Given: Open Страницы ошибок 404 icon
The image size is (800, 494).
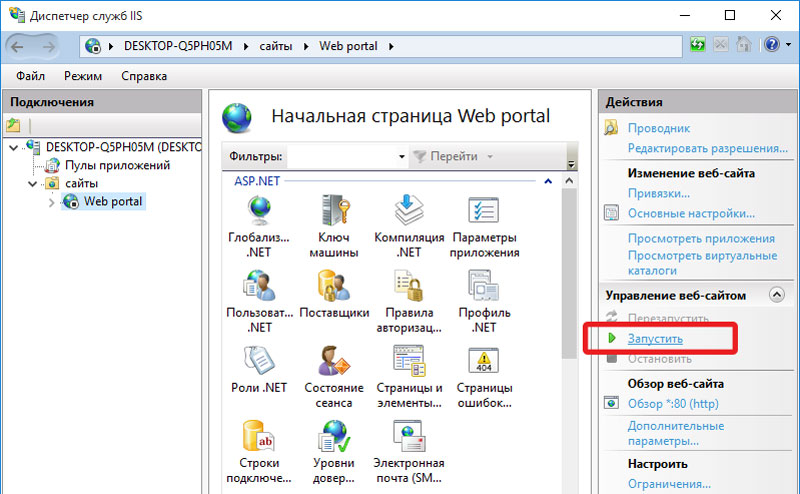Looking at the screenshot, I should coord(484,360).
